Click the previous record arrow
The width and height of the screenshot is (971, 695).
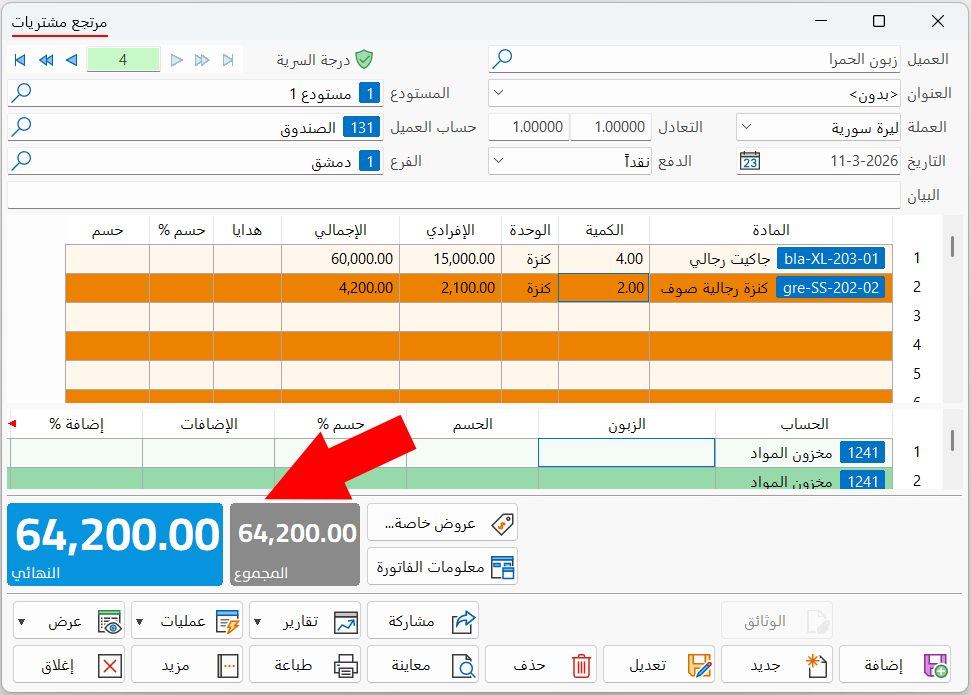(x=72, y=60)
